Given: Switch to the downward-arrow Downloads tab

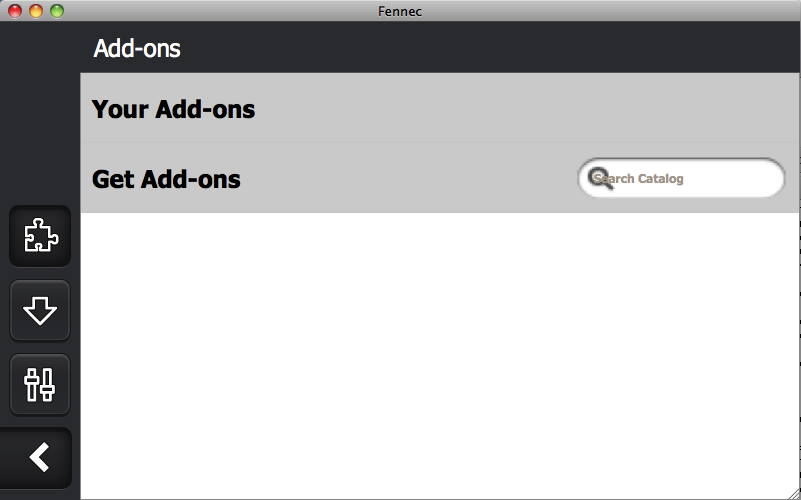Looking at the screenshot, I should [40, 310].
